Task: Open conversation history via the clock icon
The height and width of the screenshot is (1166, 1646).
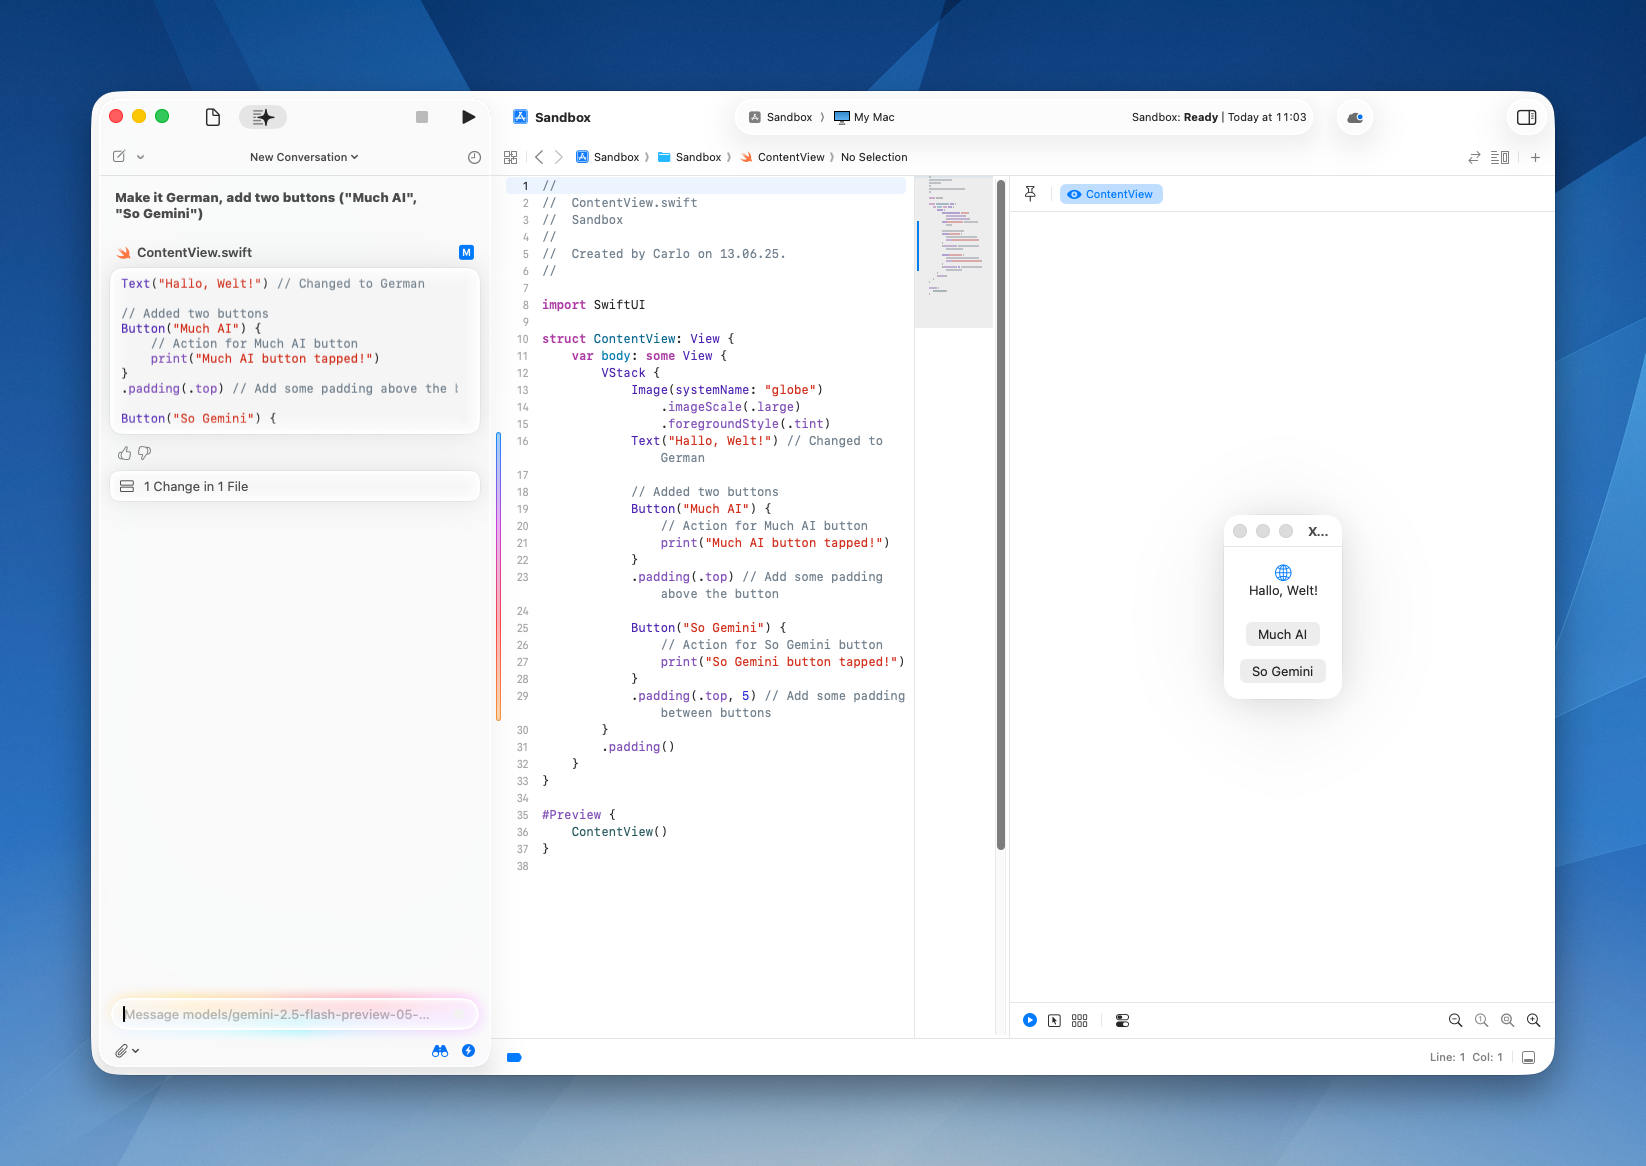Action: [x=473, y=157]
